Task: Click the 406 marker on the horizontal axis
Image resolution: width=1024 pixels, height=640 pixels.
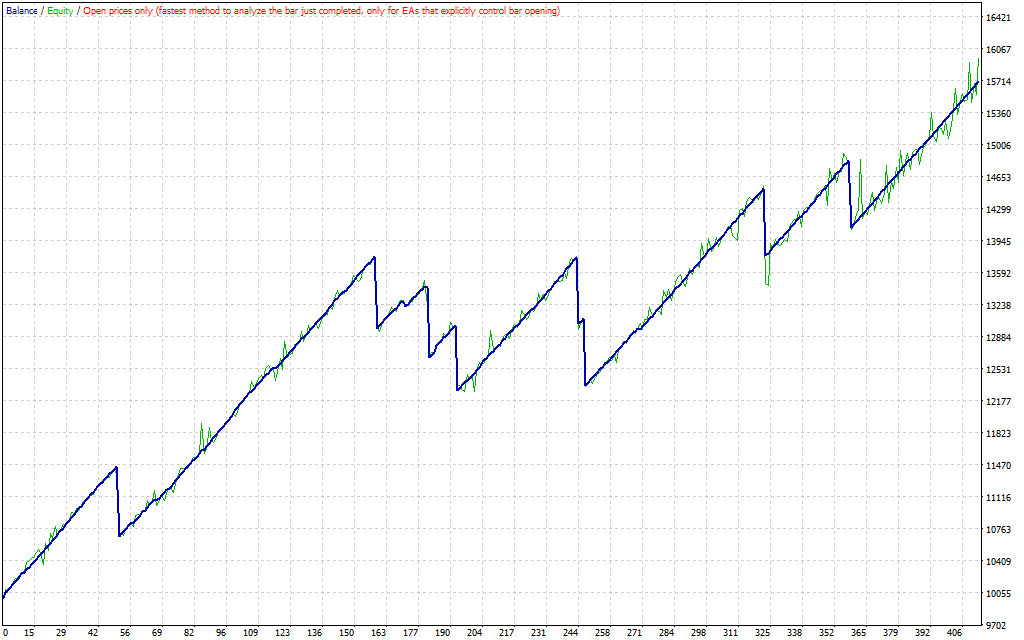Action: pos(957,633)
